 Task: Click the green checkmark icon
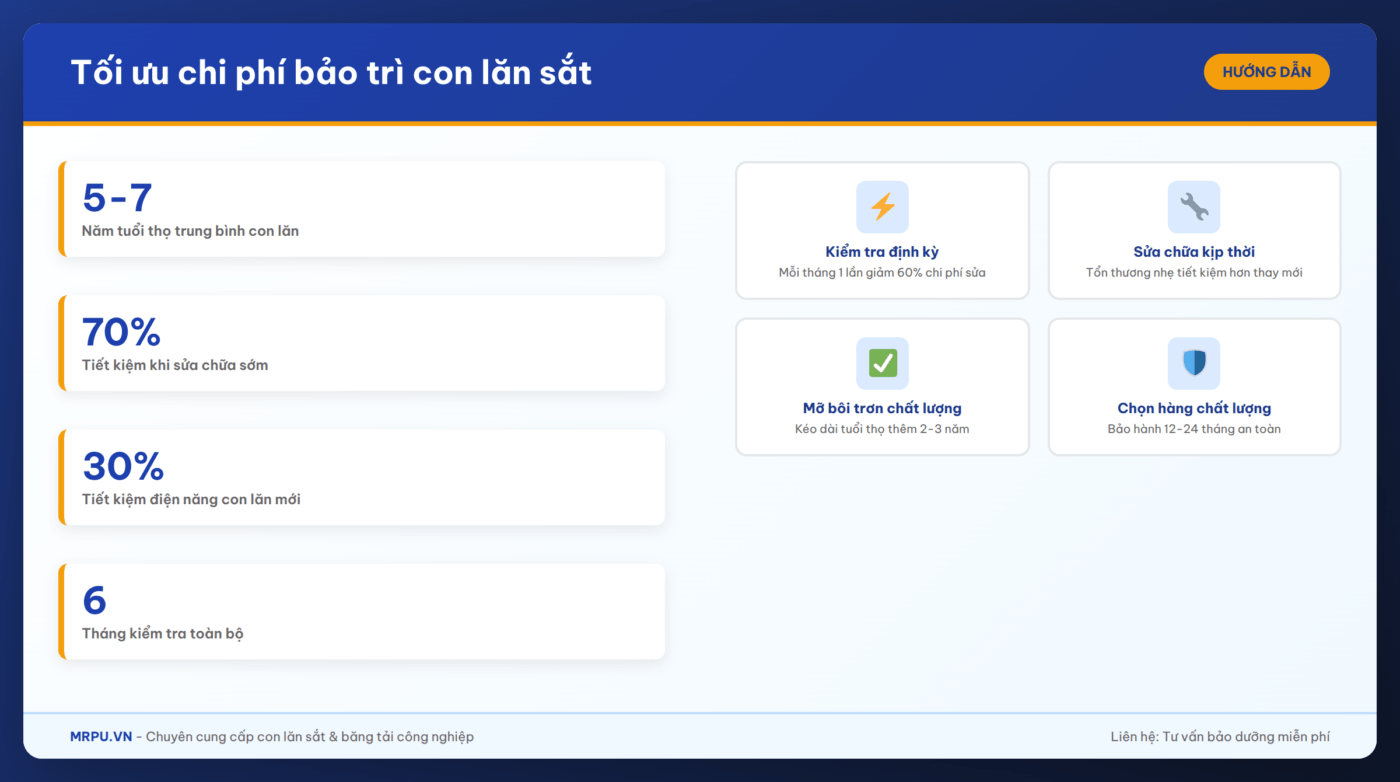882,363
